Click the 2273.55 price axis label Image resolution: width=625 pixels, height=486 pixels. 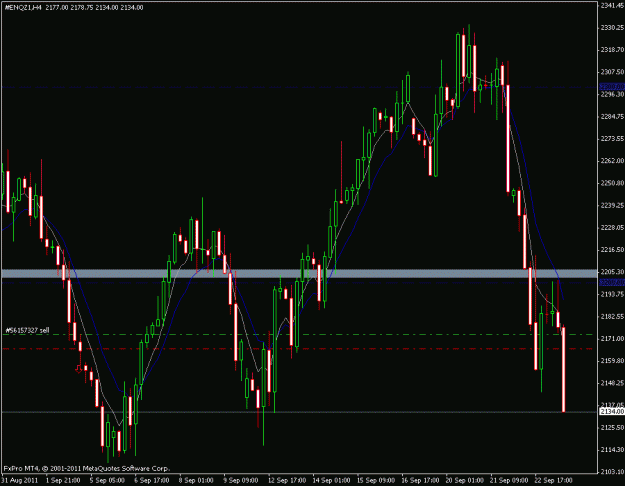click(x=612, y=138)
